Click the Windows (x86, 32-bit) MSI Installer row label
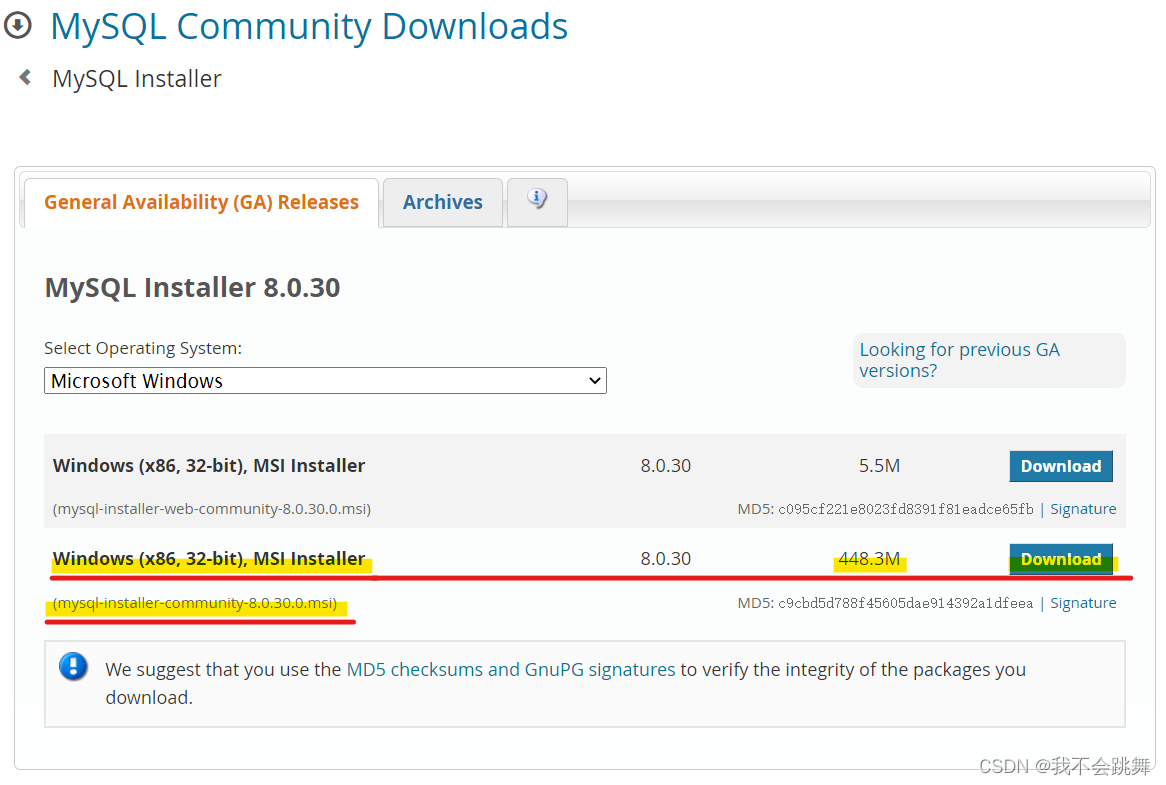 (208, 558)
